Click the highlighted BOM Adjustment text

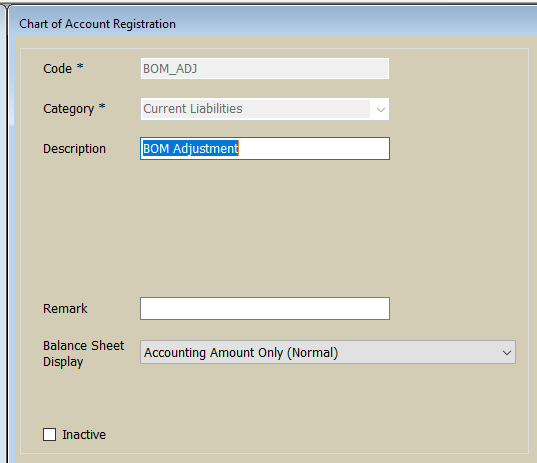(190, 149)
